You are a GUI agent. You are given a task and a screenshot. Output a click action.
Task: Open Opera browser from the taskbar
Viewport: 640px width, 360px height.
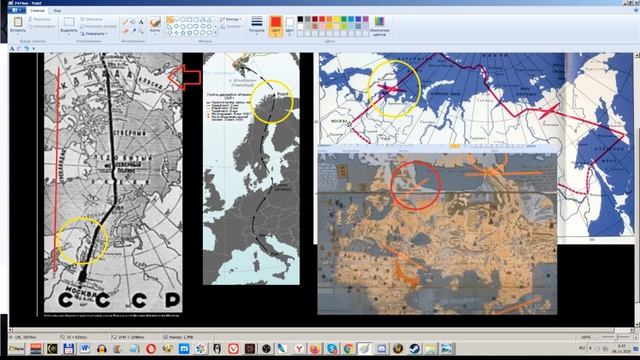click(151, 349)
